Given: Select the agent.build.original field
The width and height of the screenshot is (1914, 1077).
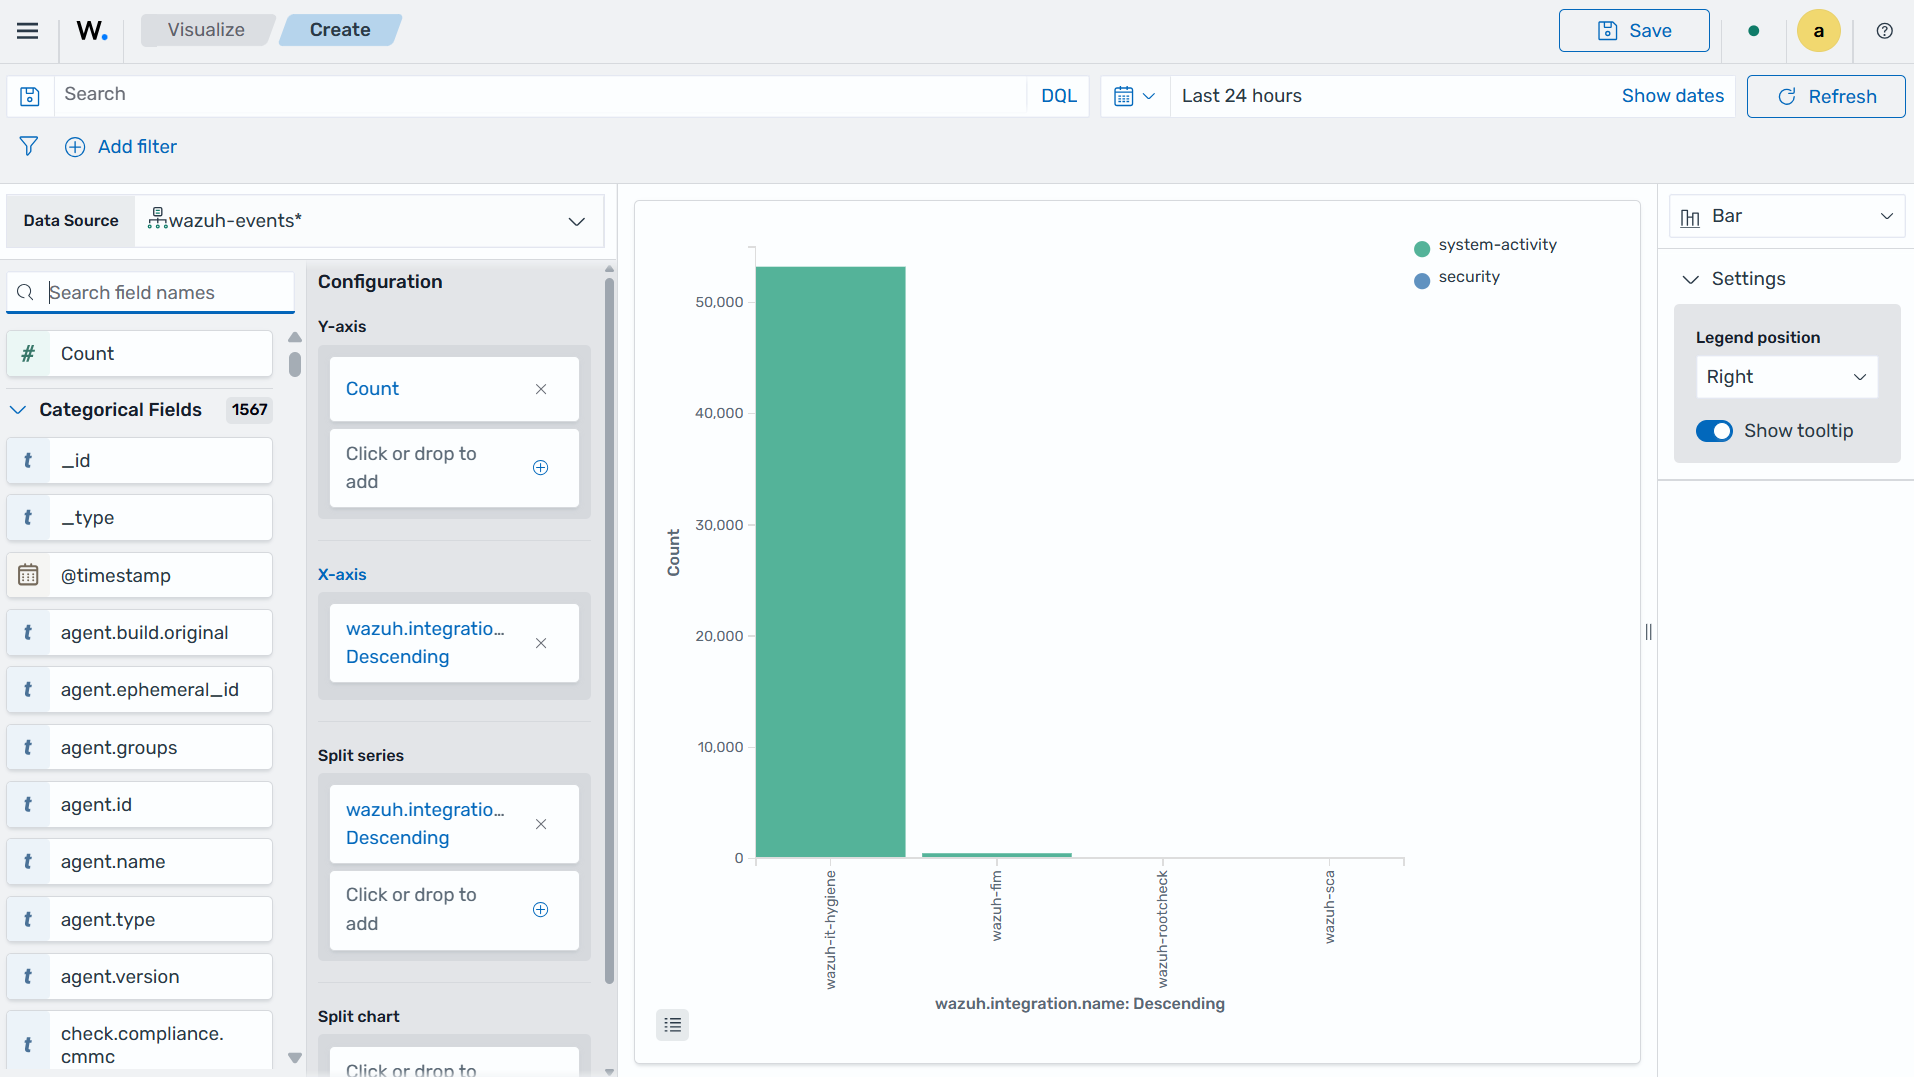Looking at the screenshot, I should point(140,632).
